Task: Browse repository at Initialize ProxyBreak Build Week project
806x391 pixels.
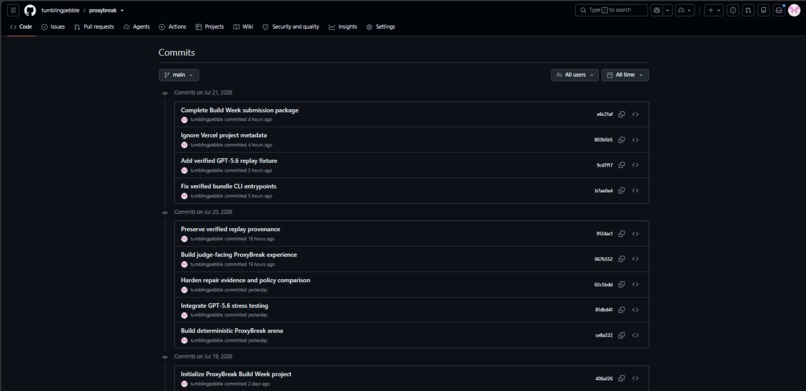Action: (636, 378)
